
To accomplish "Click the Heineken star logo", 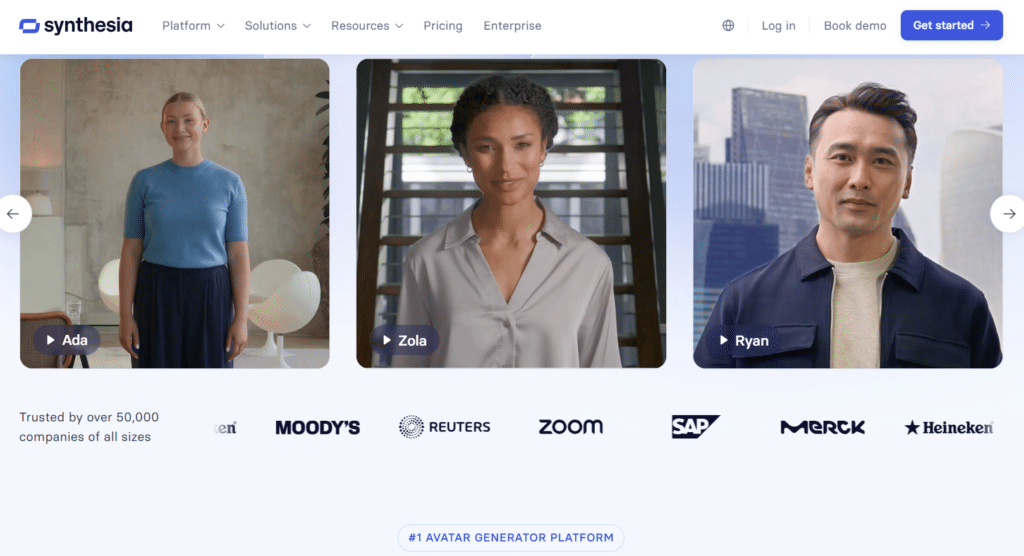I will pos(949,427).
